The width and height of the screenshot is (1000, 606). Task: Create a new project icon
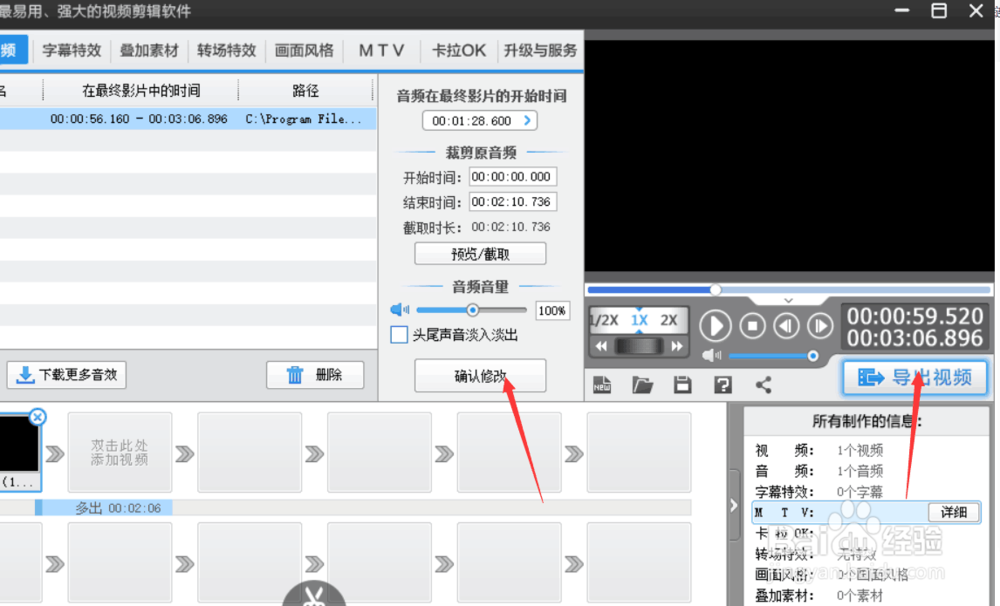(602, 385)
